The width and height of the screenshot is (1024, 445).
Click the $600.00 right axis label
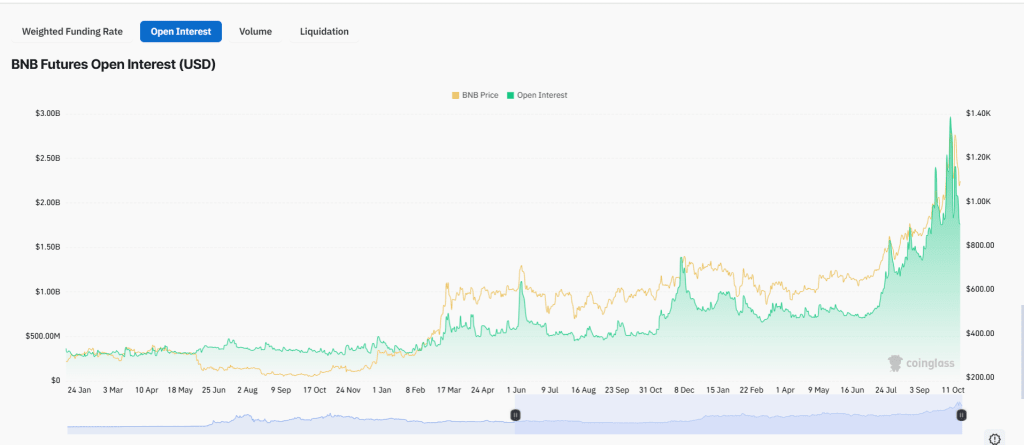coord(981,289)
